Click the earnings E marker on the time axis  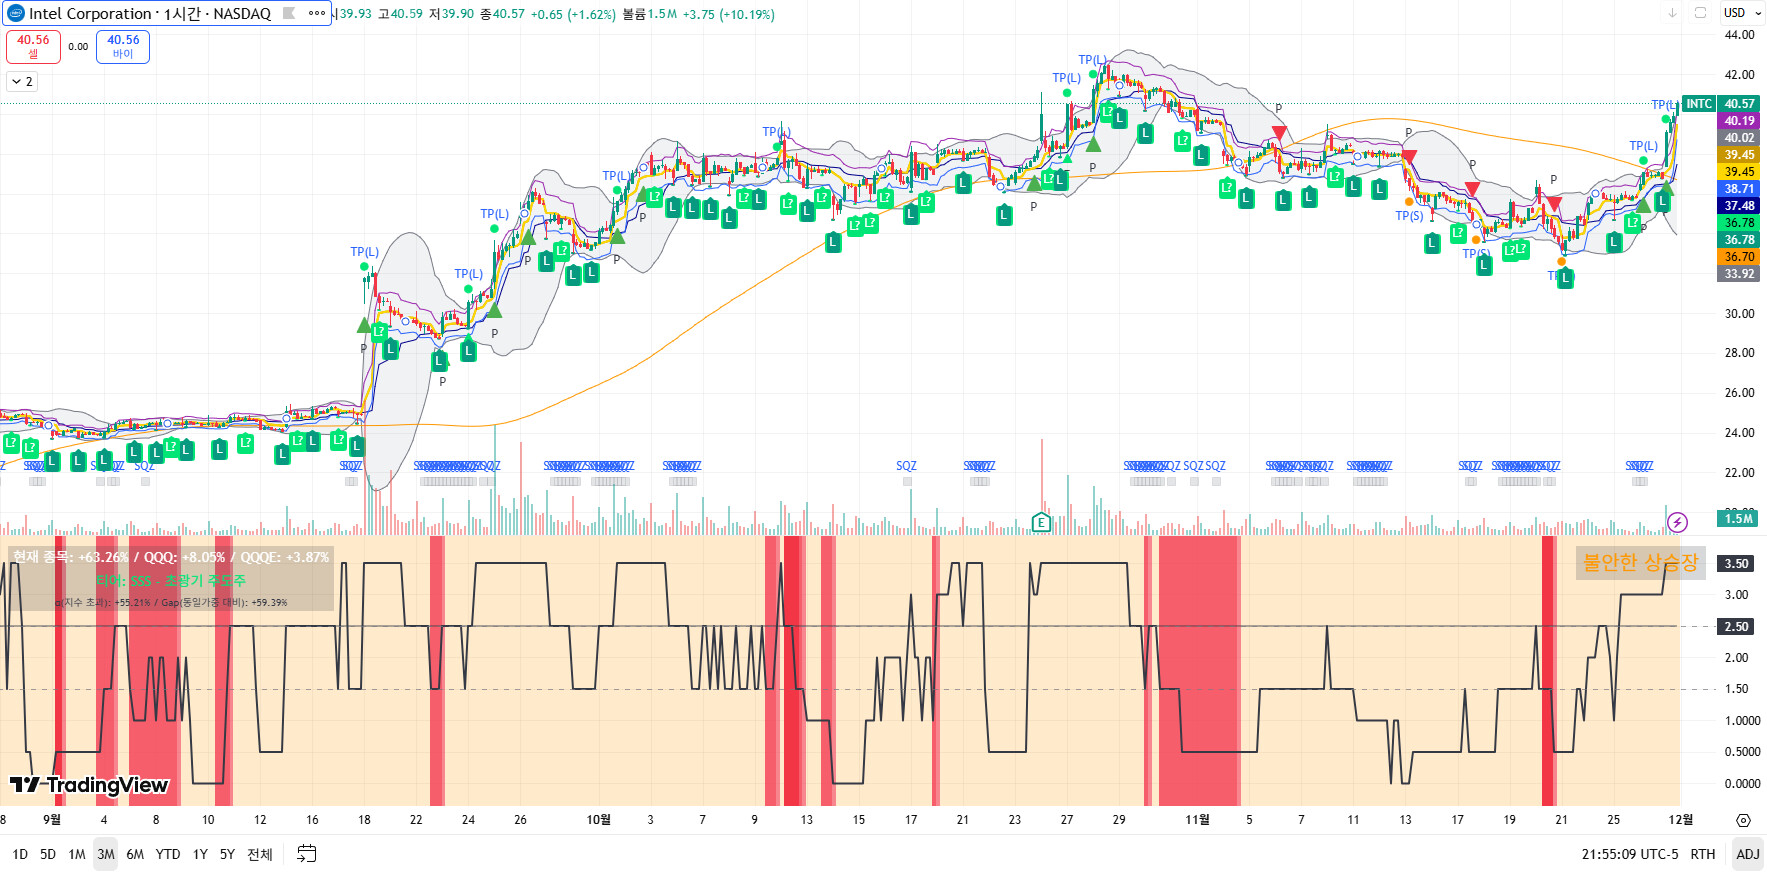click(x=1041, y=522)
